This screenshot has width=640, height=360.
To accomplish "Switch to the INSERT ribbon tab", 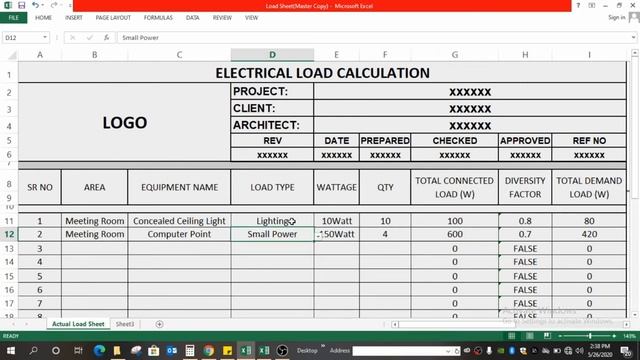I will (x=73, y=18).
